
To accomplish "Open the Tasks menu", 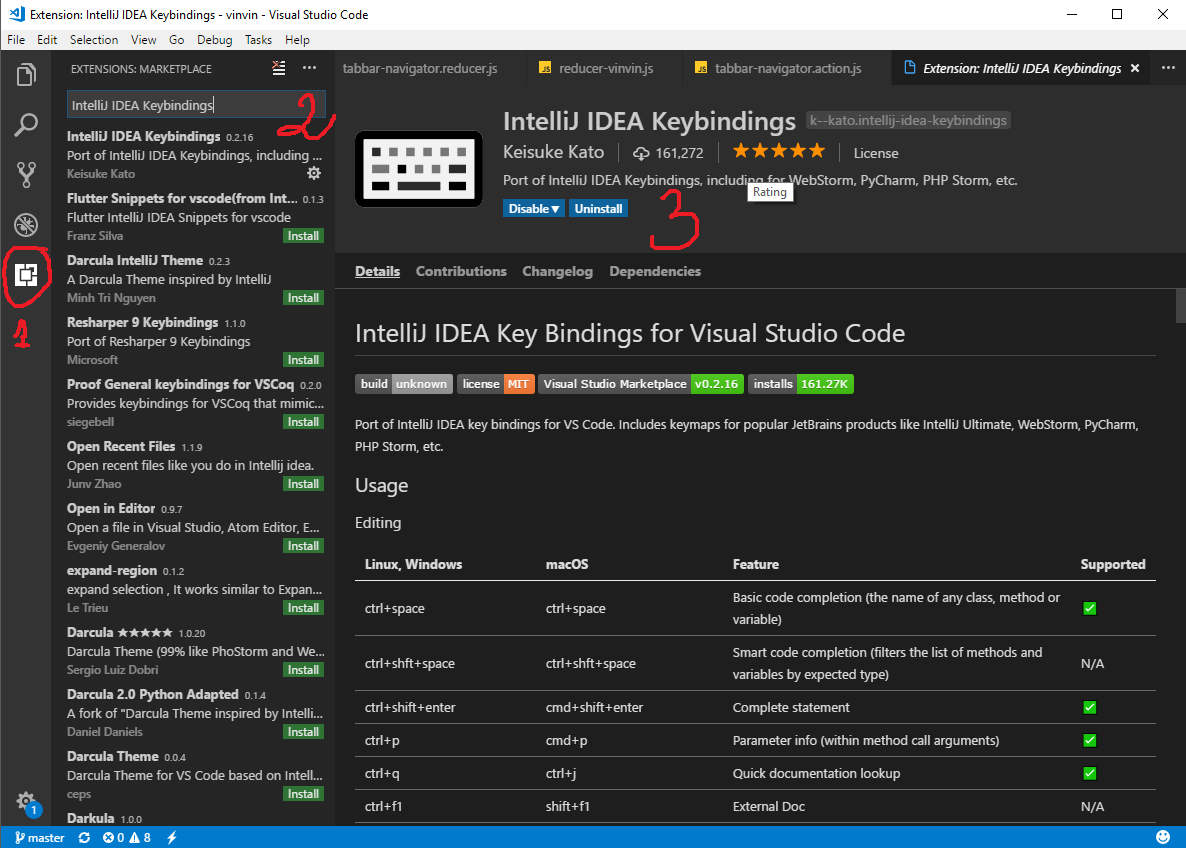I will click(258, 39).
